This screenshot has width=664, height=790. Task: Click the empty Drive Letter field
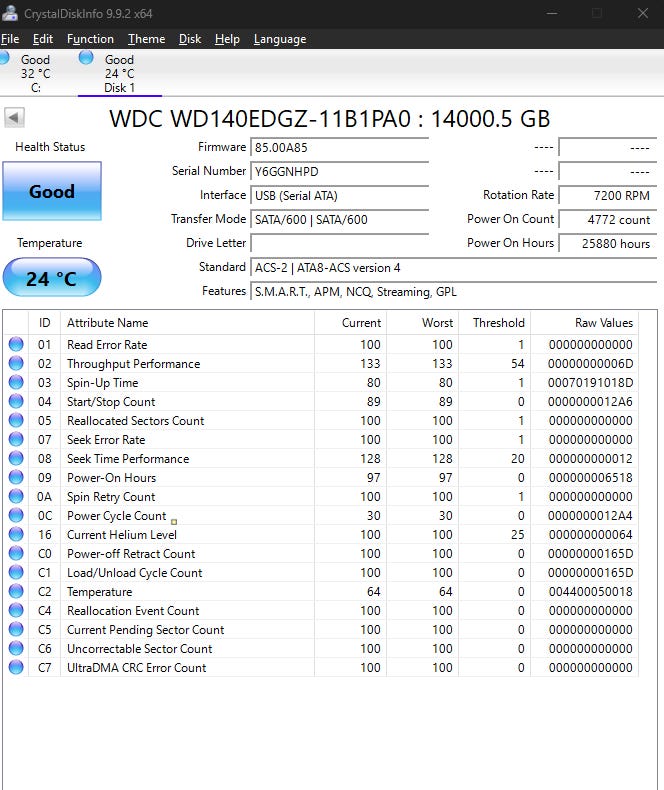pos(340,243)
